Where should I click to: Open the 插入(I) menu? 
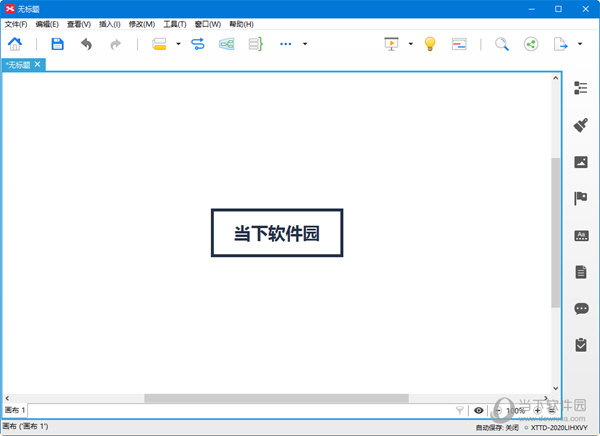click(x=109, y=24)
